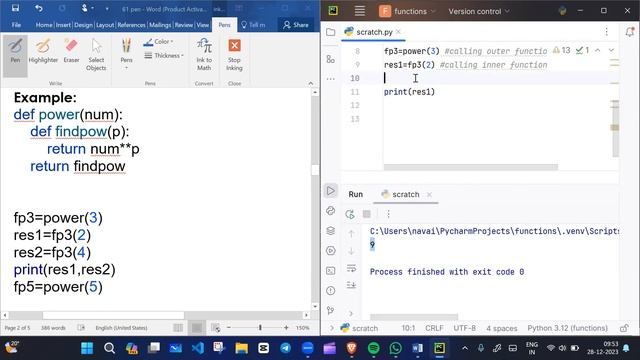The height and width of the screenshot is (360, 640).
Task: Switch to the Mailings ribbon tab
Action: tap(160, 25)
